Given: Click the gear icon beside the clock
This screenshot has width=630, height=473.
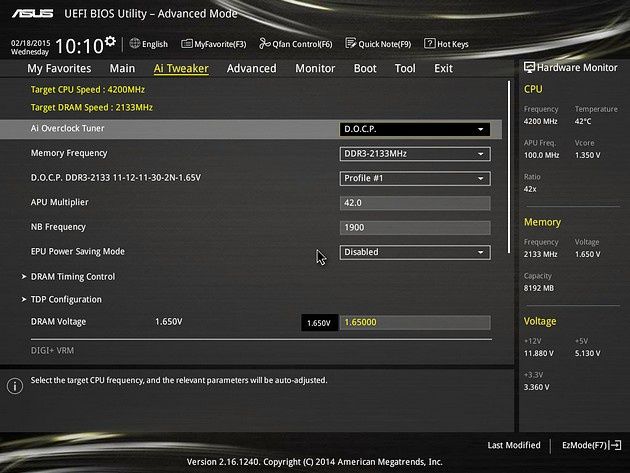Looking at the screenshot, I should [110, 41].
